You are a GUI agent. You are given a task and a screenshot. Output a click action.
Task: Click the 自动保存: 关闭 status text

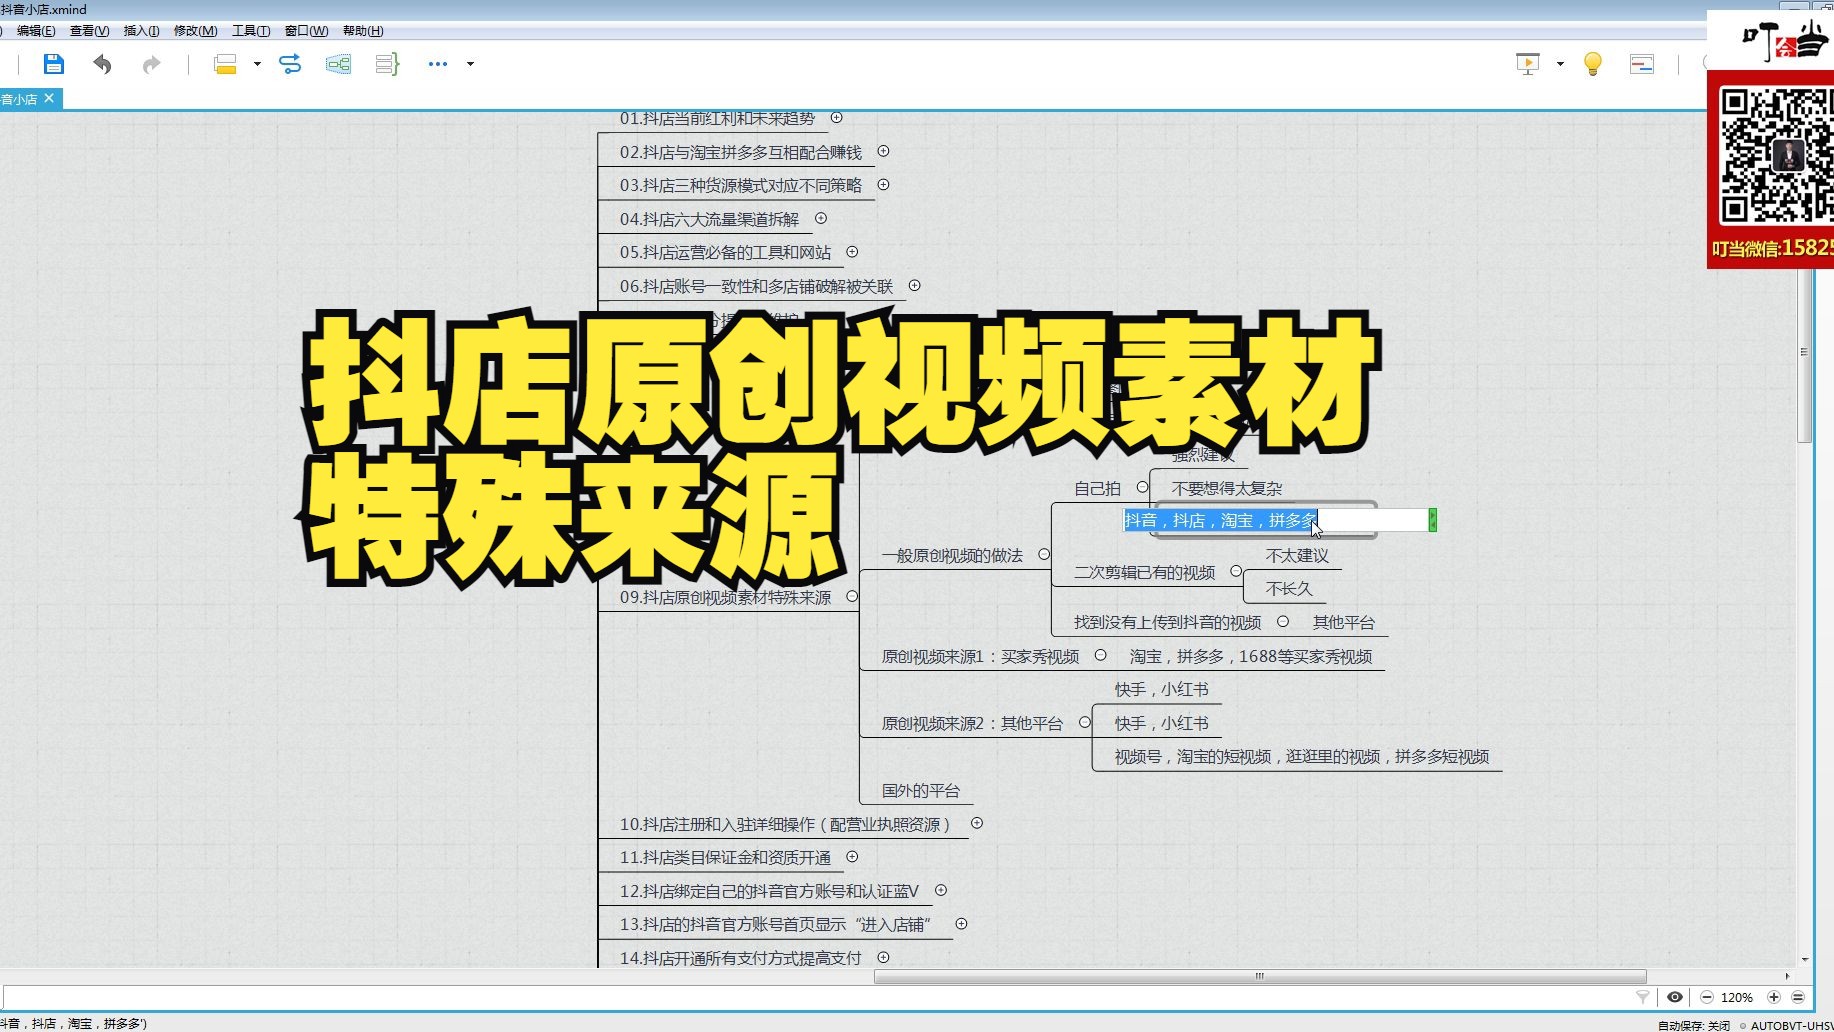1694,1025
